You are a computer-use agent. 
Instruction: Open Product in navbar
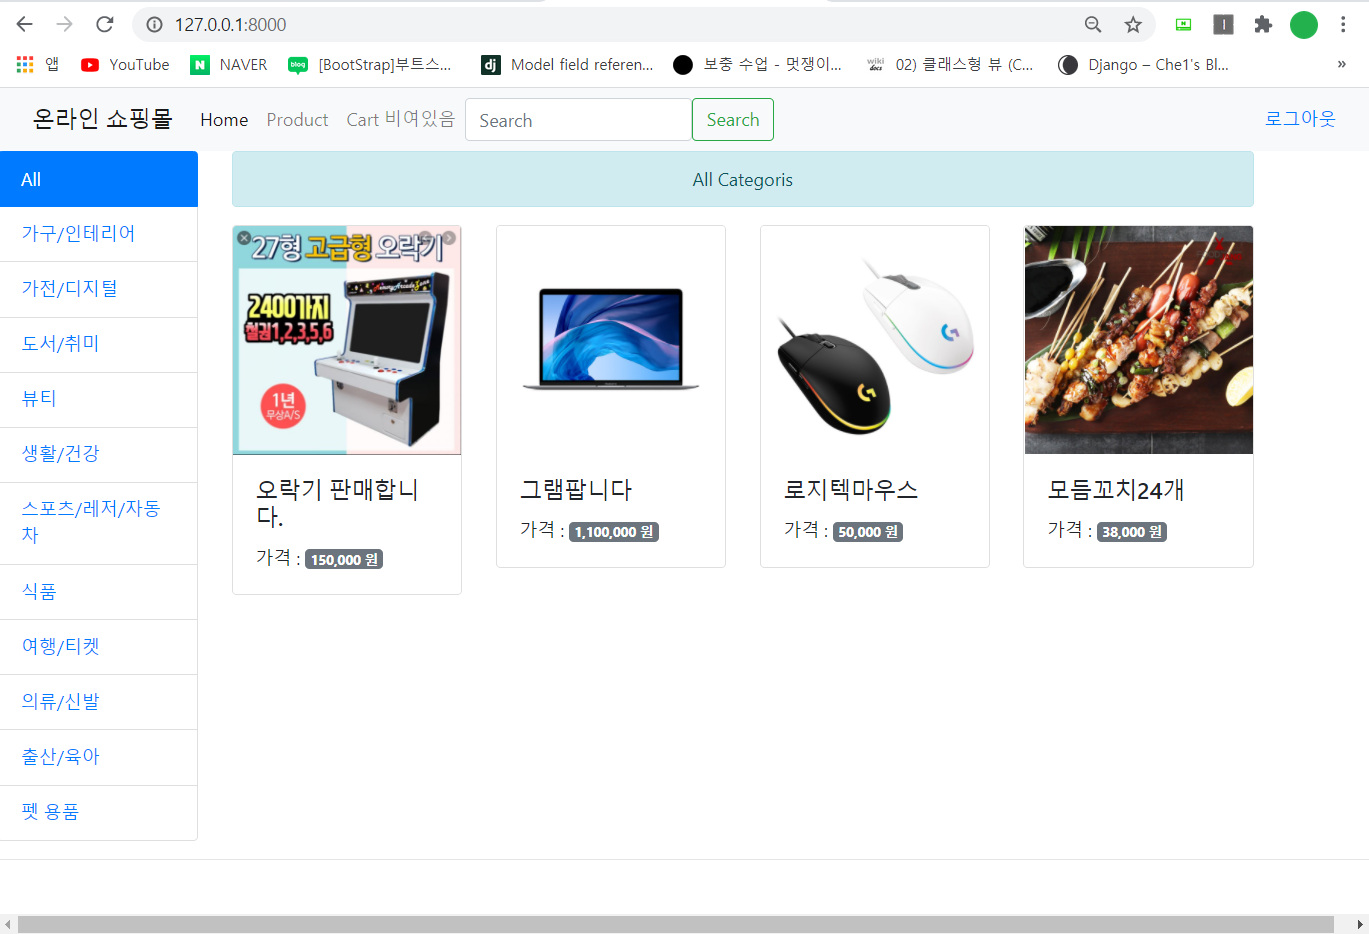[297, 120]
